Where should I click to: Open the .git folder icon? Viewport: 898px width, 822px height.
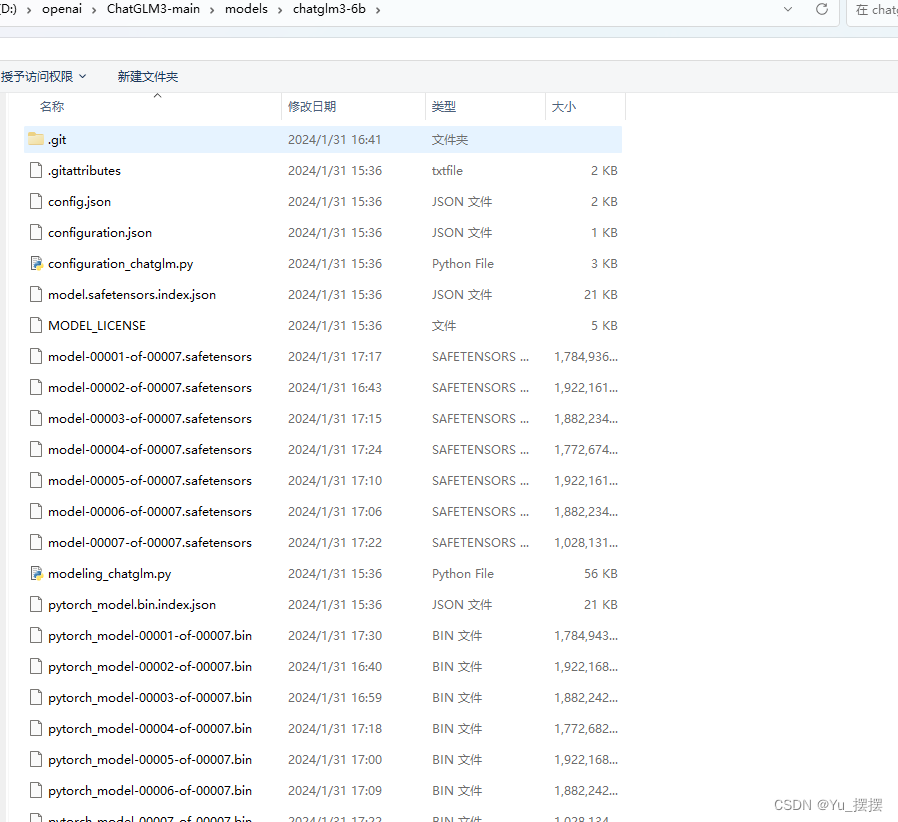pos(36,139)
